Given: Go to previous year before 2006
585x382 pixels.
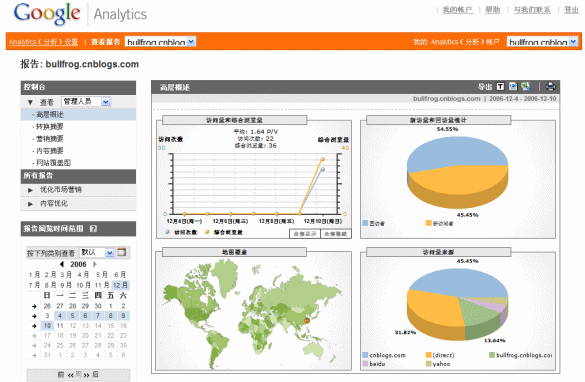Looking at the screenshot, I should pos(62,264).
